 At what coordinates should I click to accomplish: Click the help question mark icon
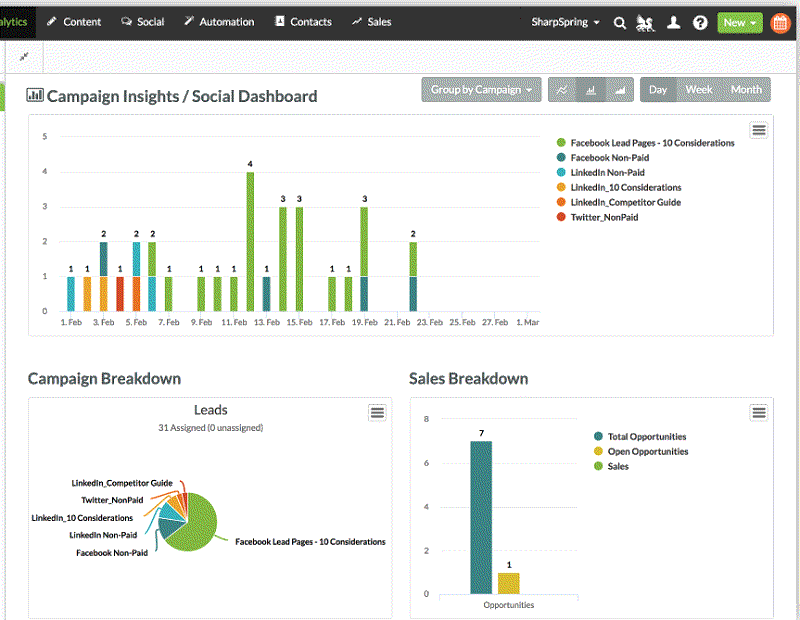[700, 22]
